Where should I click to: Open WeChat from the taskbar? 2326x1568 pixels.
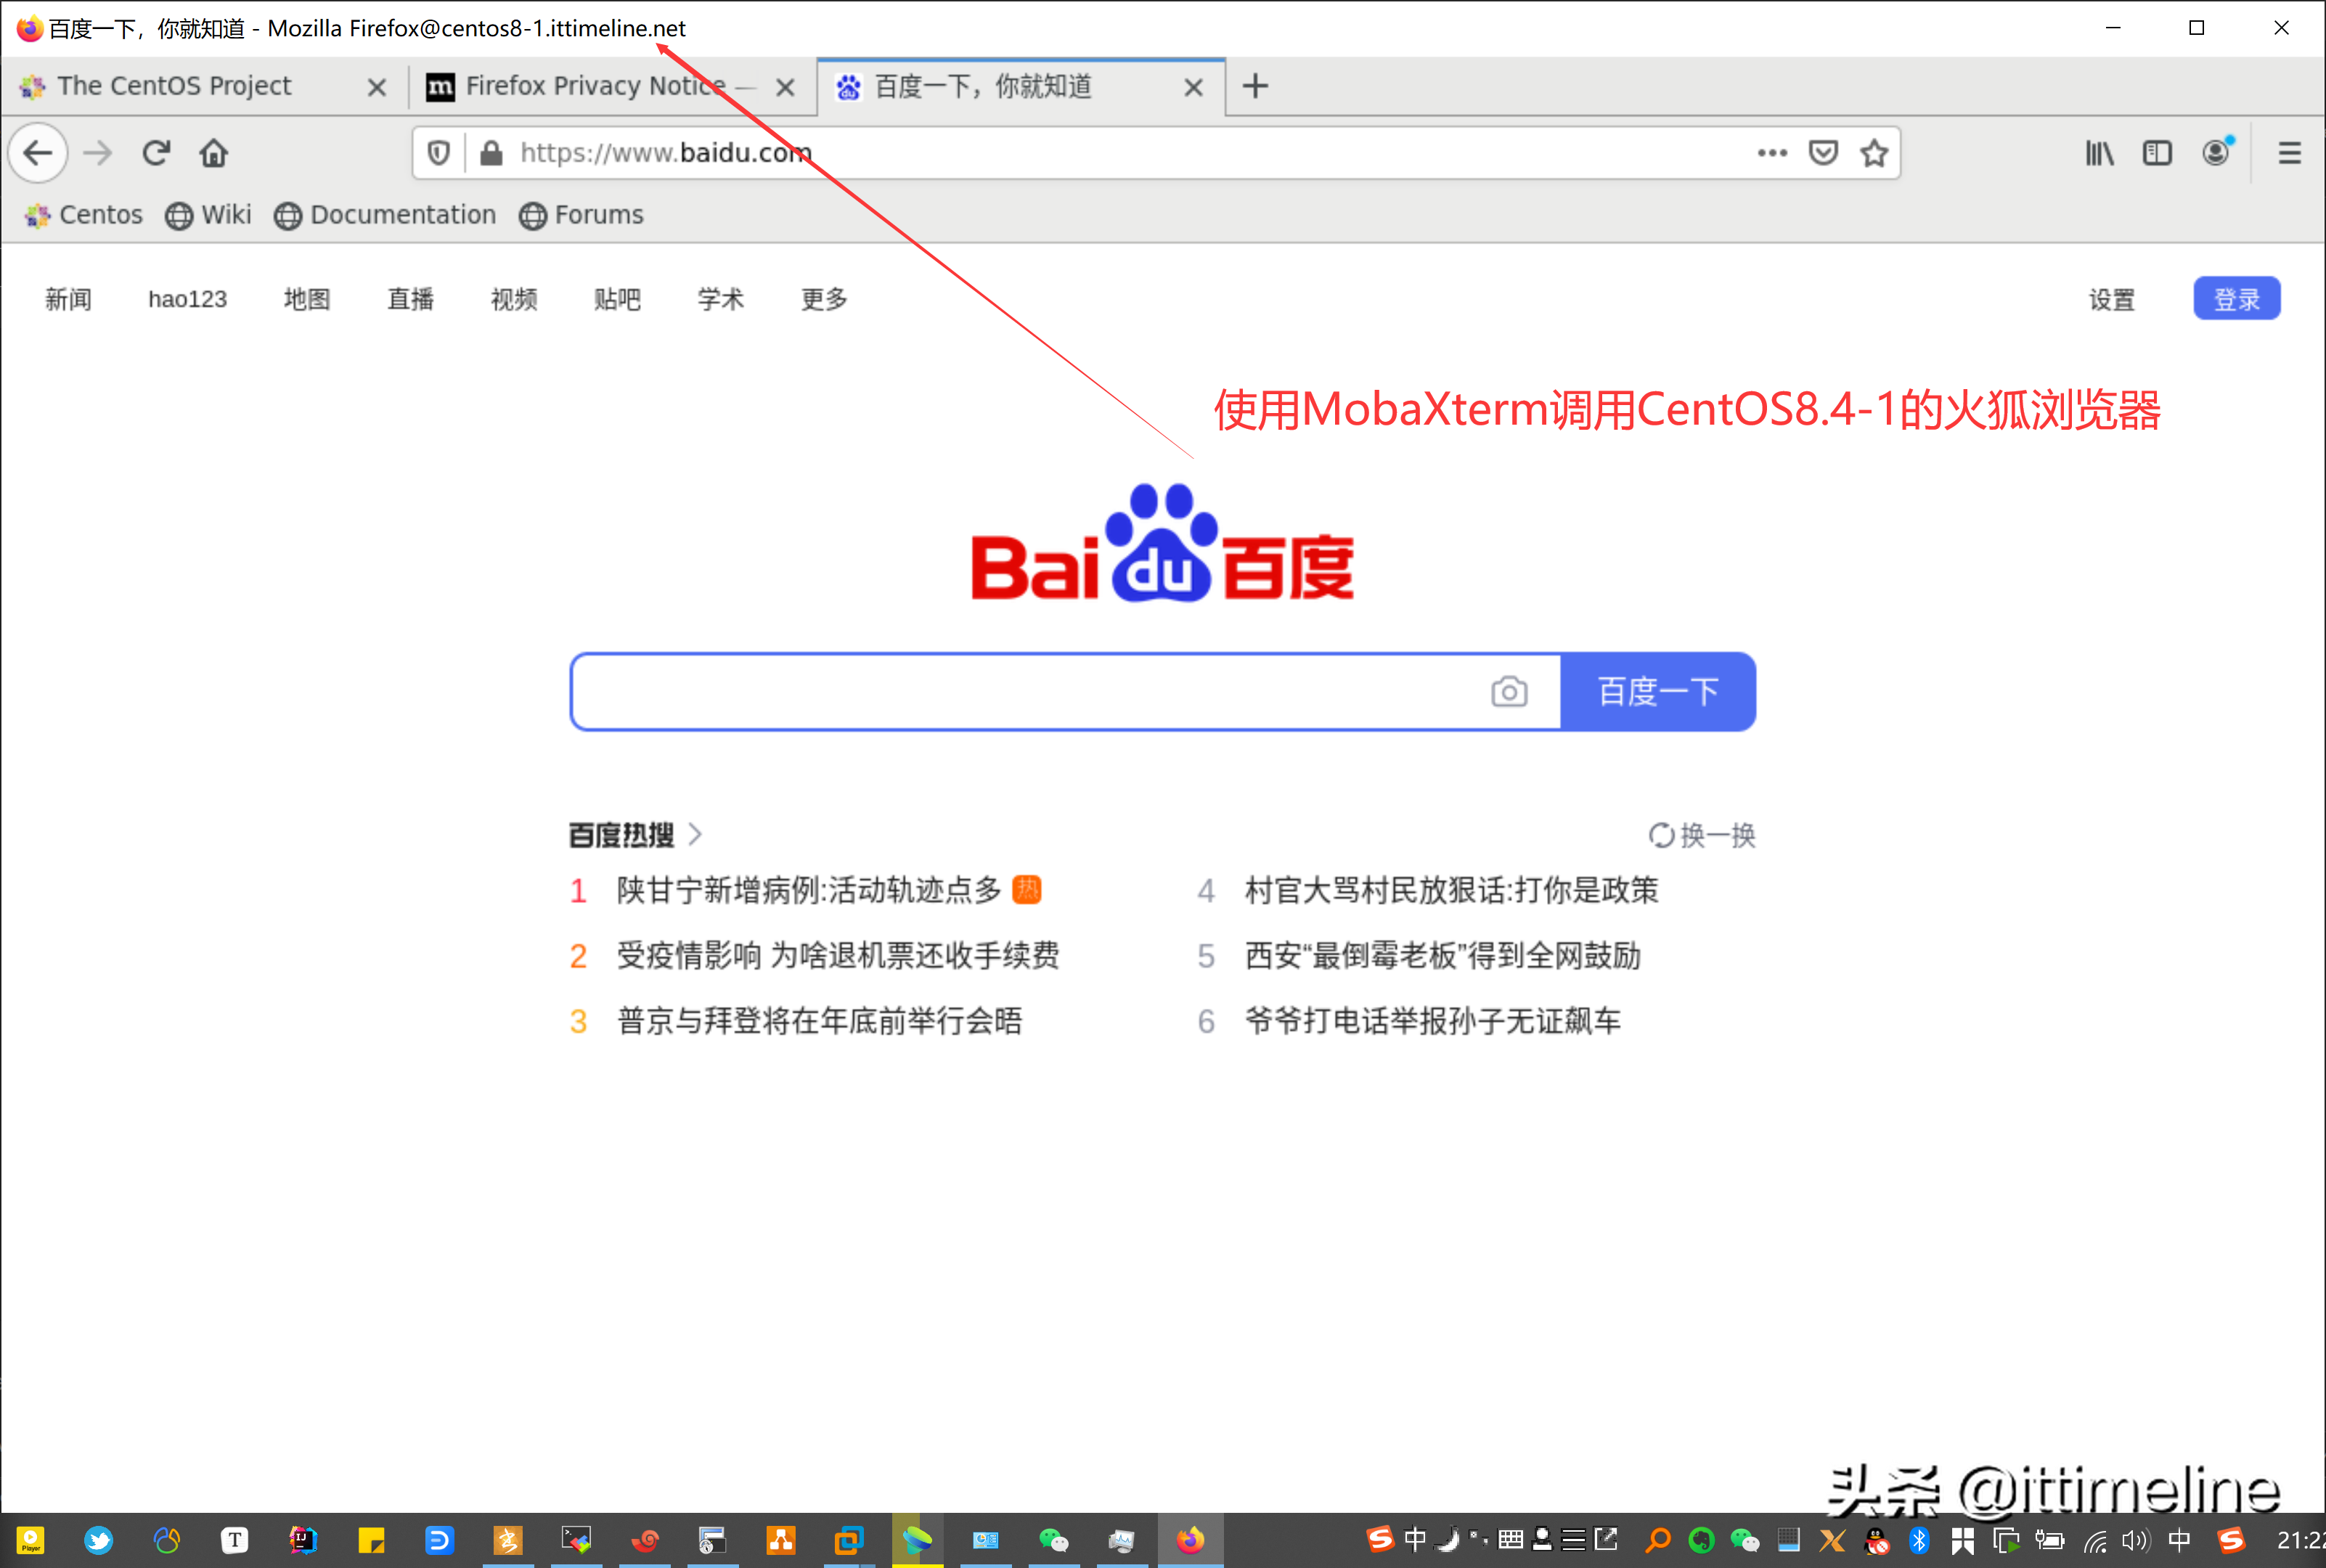(x=1053, y=1540)
